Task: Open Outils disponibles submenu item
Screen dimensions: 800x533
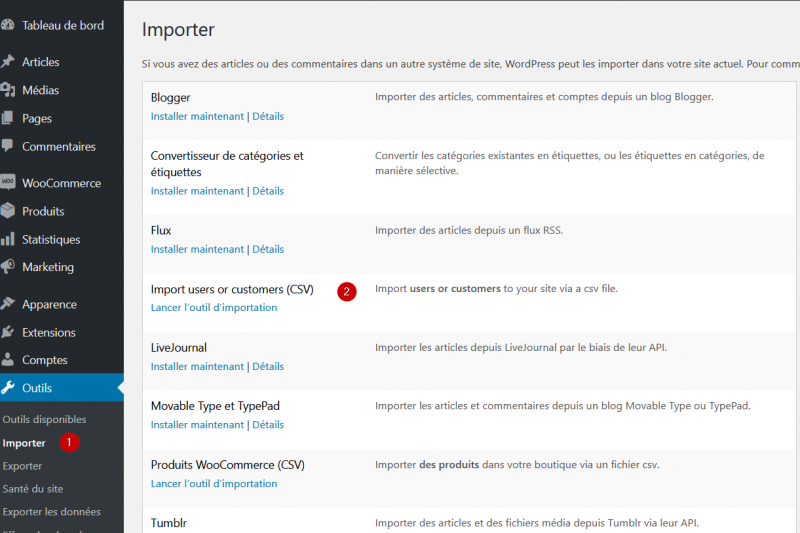Action: click(44, 419)
